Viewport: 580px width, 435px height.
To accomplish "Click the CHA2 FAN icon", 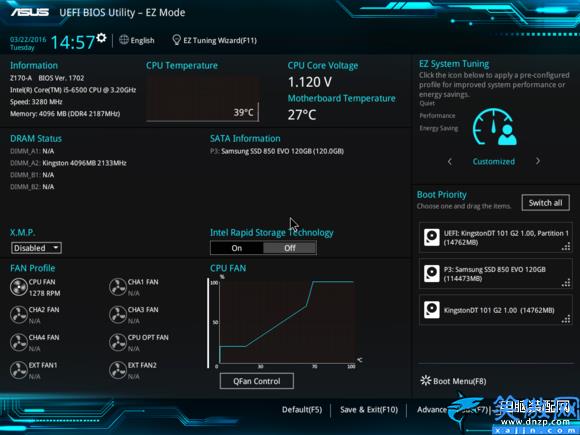I will click(18, 315).
